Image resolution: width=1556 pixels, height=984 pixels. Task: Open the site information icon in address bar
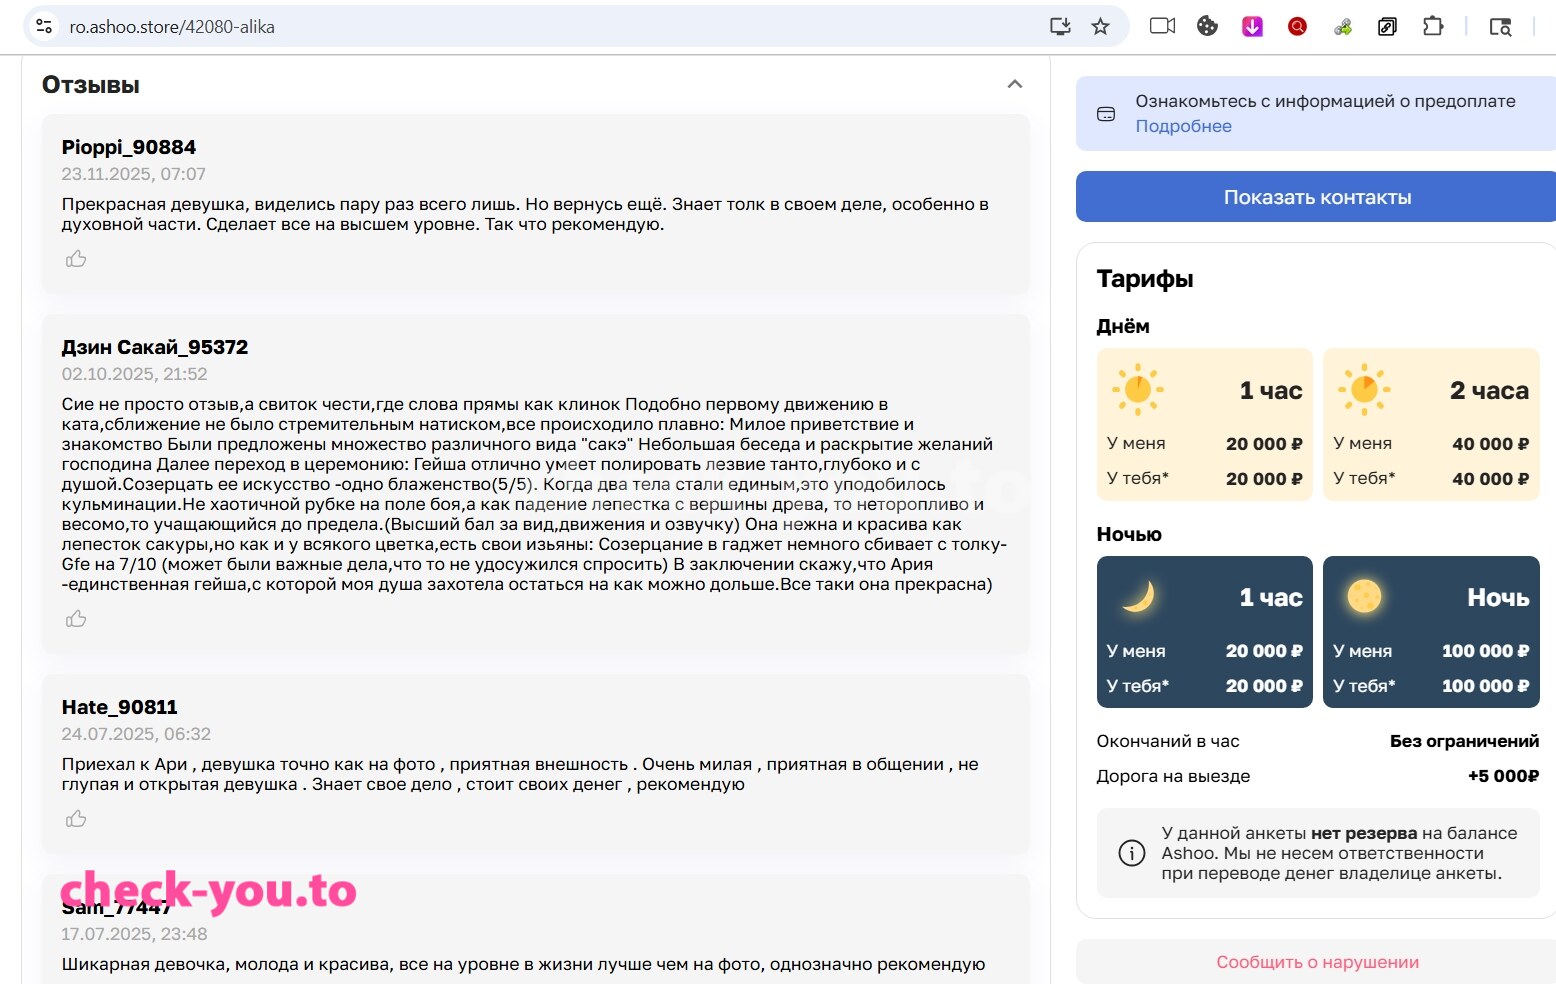click(44, 27)
